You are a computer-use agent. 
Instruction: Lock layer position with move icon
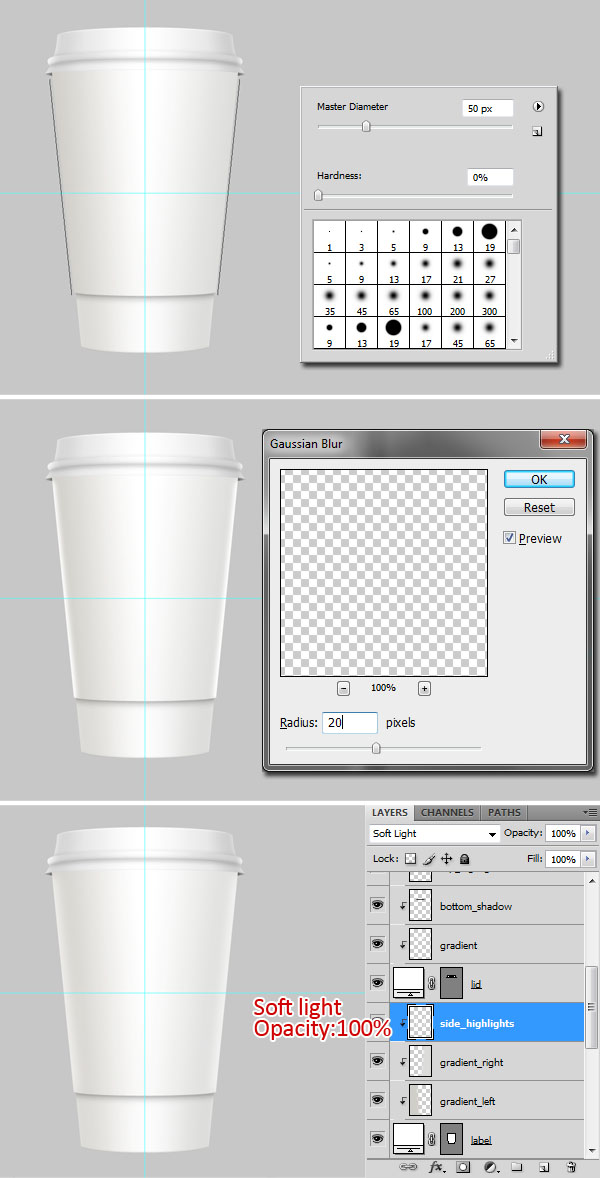click(447, 859)
